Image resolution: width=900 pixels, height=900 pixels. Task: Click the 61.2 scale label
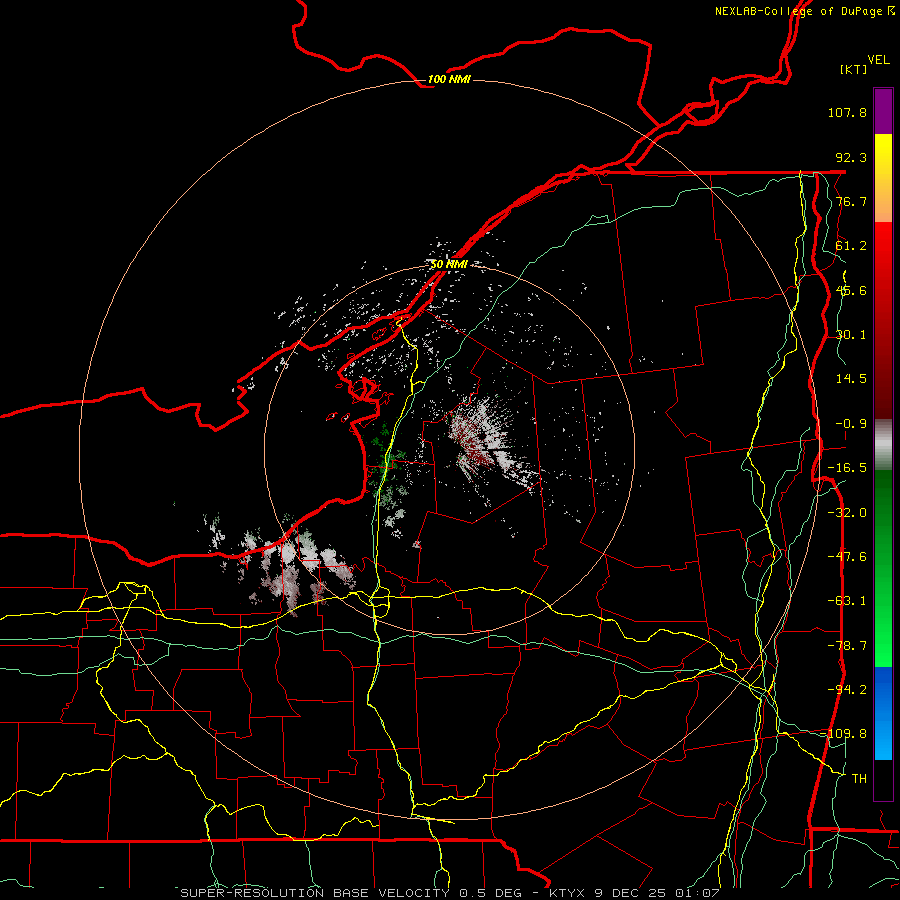pyautogui.click(x=851, y=246)
